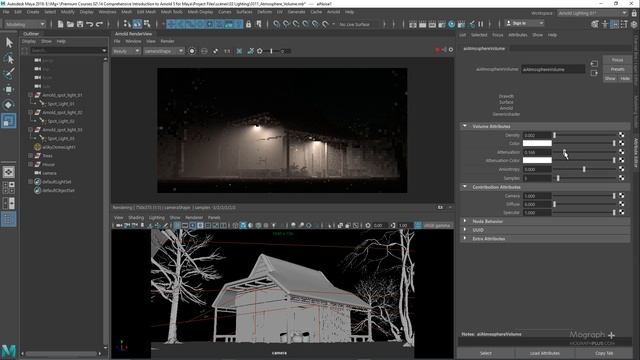Expand the Extra Attributes section
The height and width of the screenshot is (360, 640).
464,238
